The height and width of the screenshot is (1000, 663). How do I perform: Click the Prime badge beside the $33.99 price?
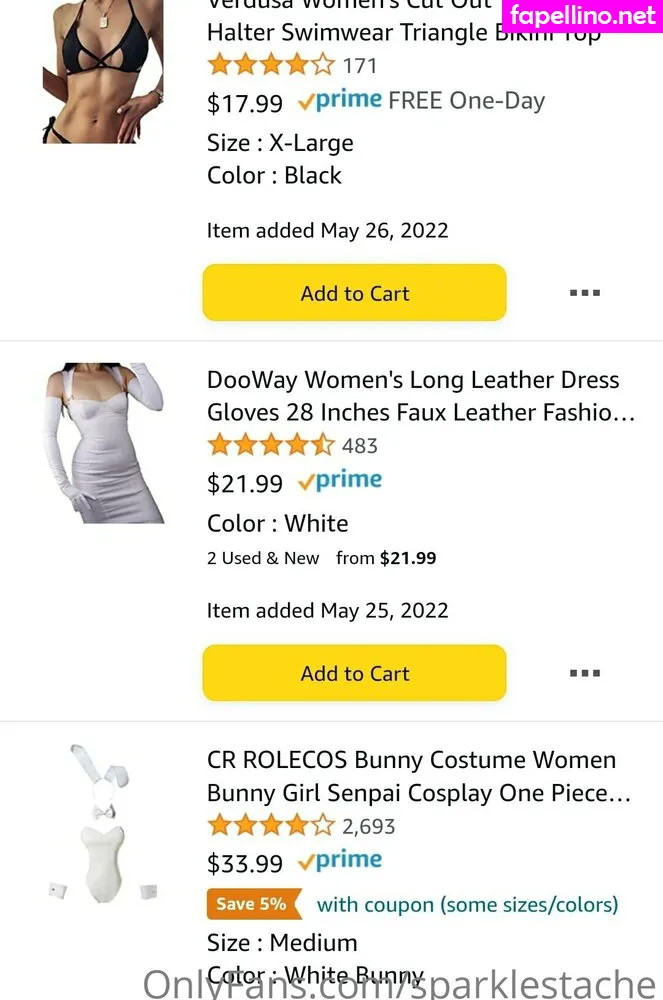[x=340, y=861]
